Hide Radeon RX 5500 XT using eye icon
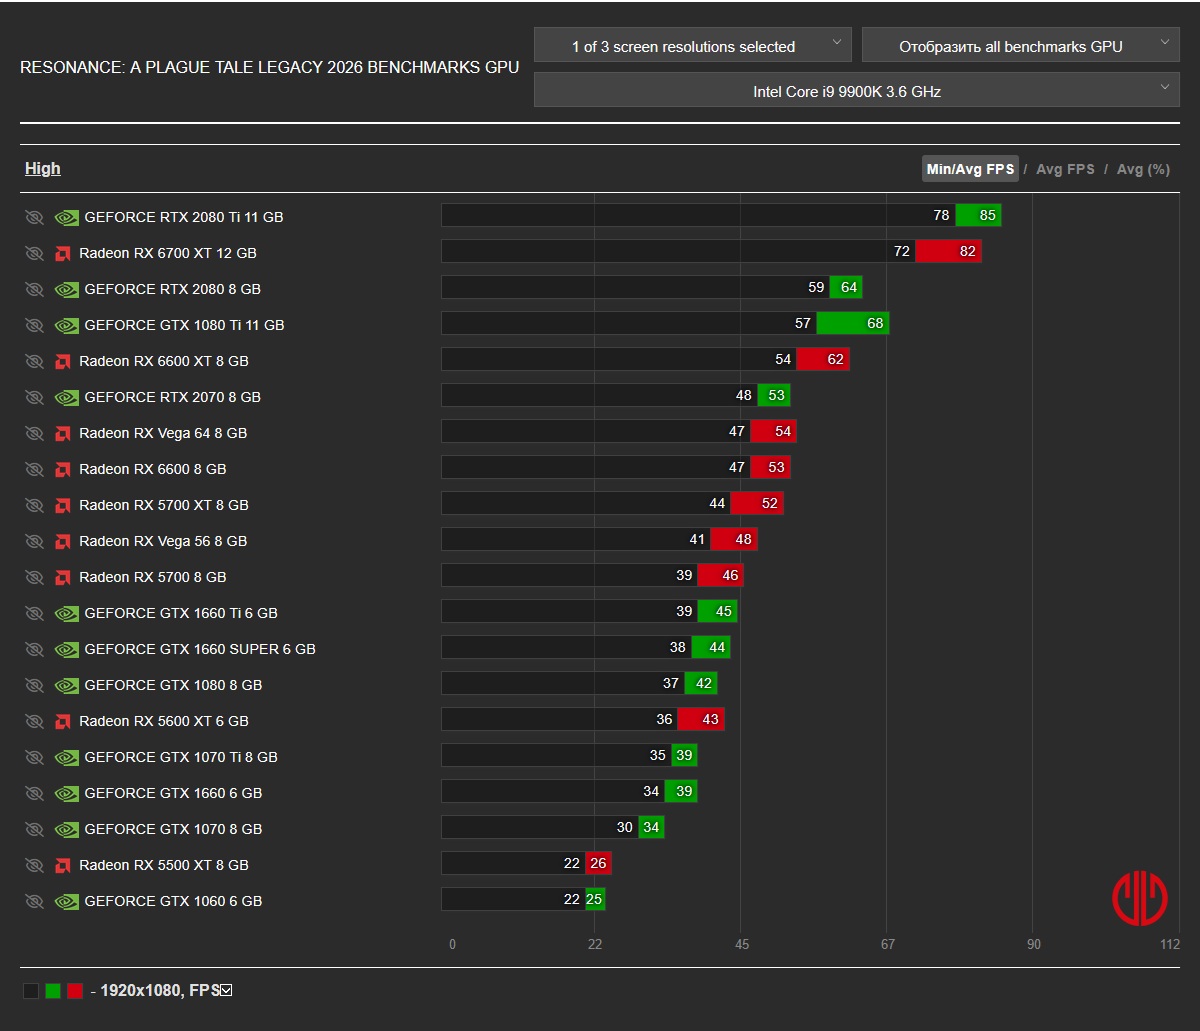1200x1031 pixels. tap(34, 865)
